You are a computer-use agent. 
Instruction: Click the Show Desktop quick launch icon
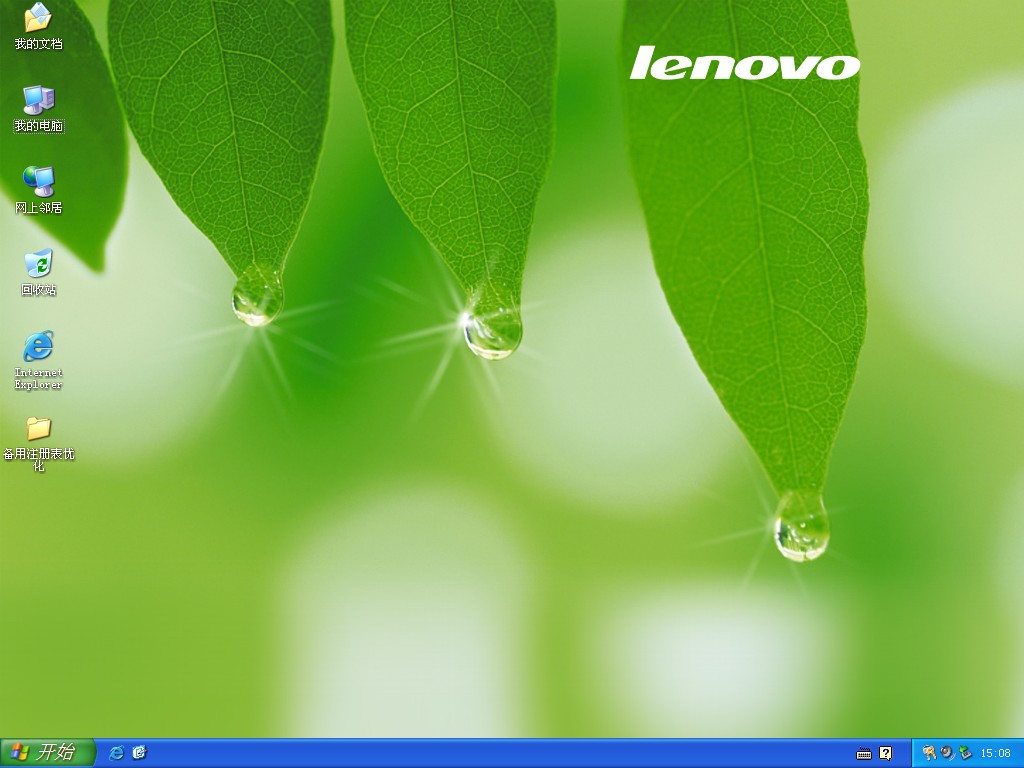[x=139, y=753]
